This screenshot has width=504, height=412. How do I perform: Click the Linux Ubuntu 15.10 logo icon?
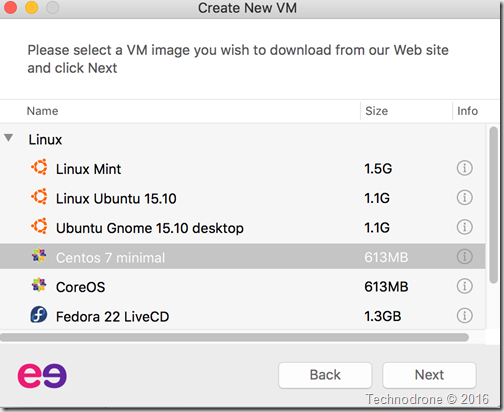click(39, 197)
